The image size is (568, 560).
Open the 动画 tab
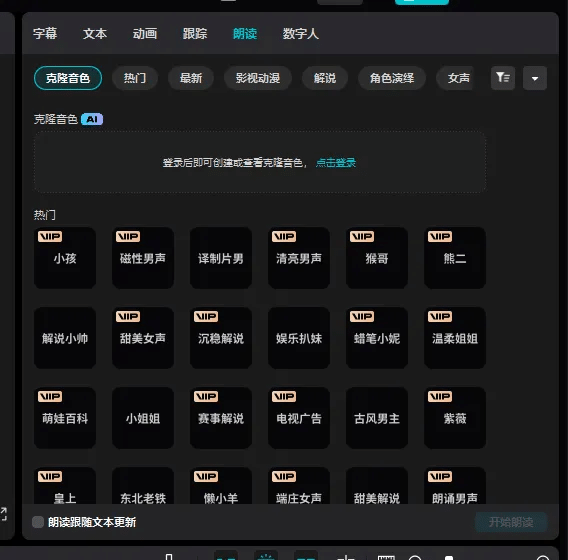coord(145,34)
